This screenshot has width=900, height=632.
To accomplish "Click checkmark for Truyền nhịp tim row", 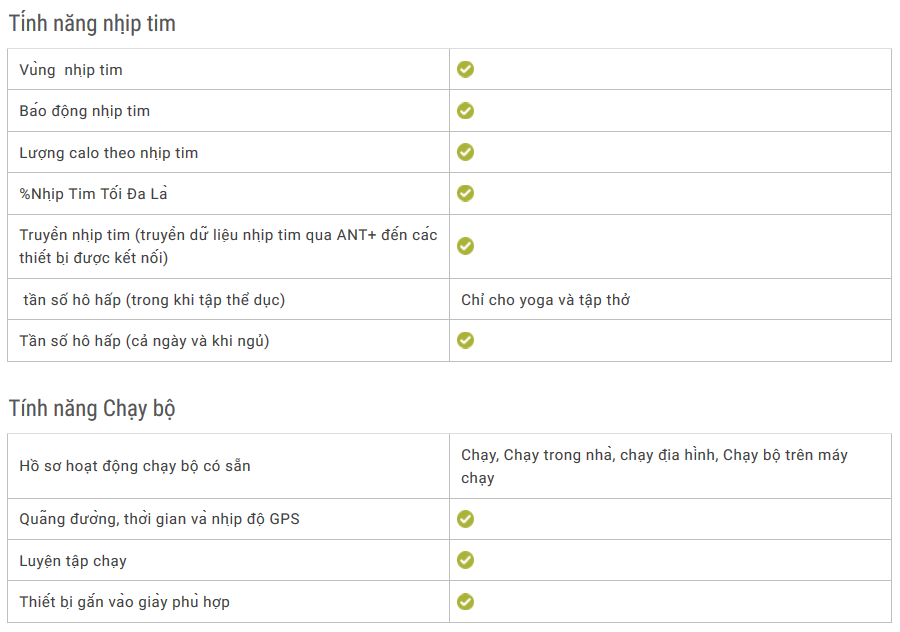I will [x=465, y=246].
